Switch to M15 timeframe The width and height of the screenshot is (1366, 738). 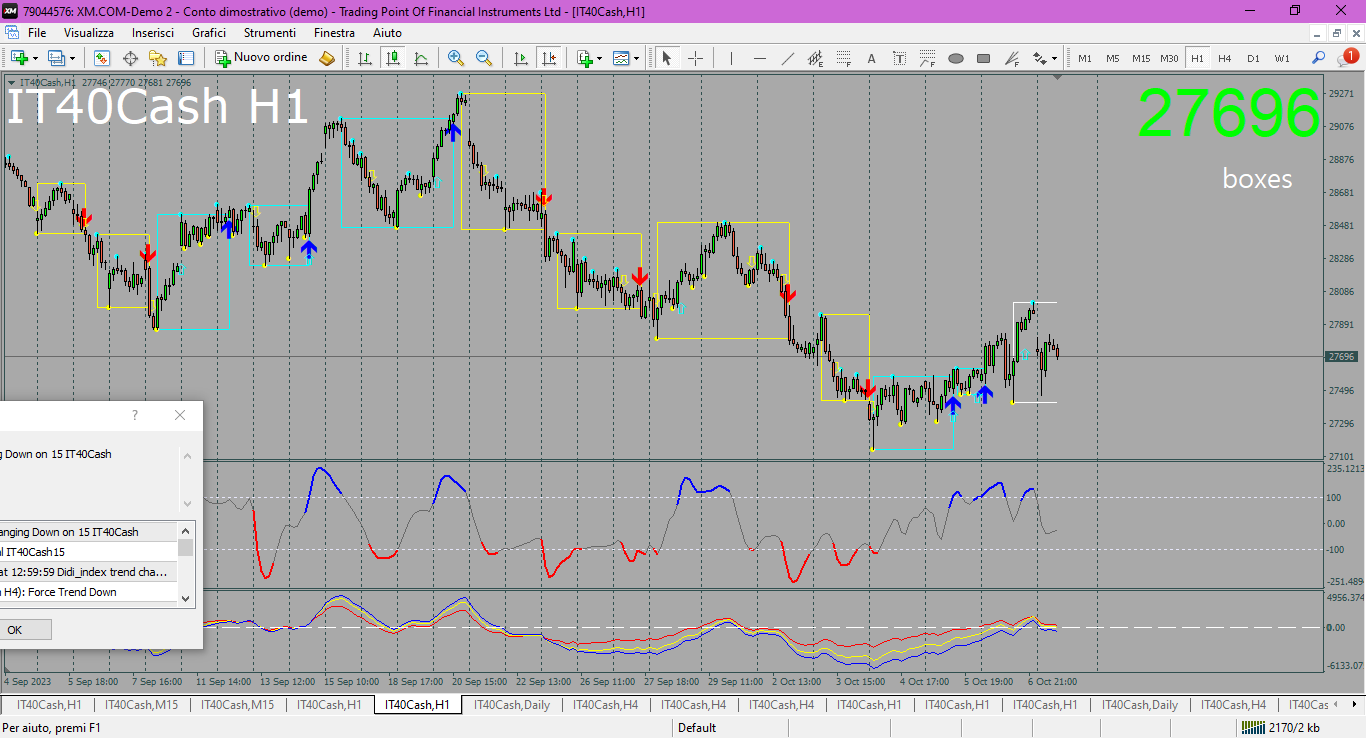click(x=1141, y=58)
